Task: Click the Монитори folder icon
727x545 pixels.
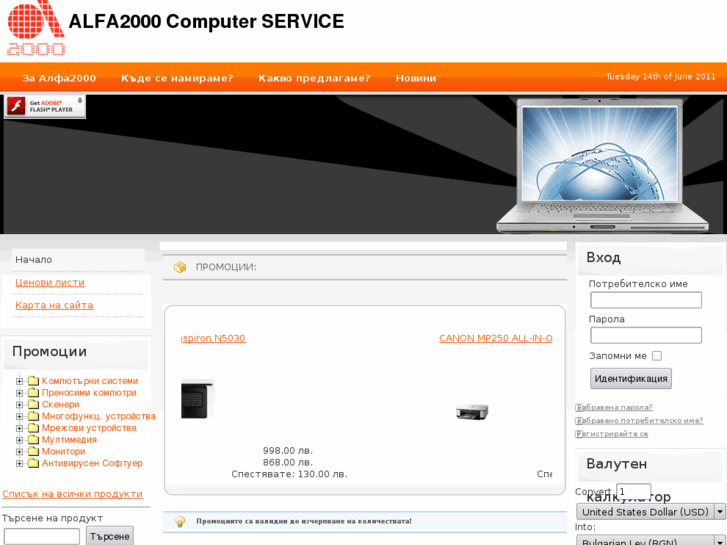Action: click(x=33, y=451)
